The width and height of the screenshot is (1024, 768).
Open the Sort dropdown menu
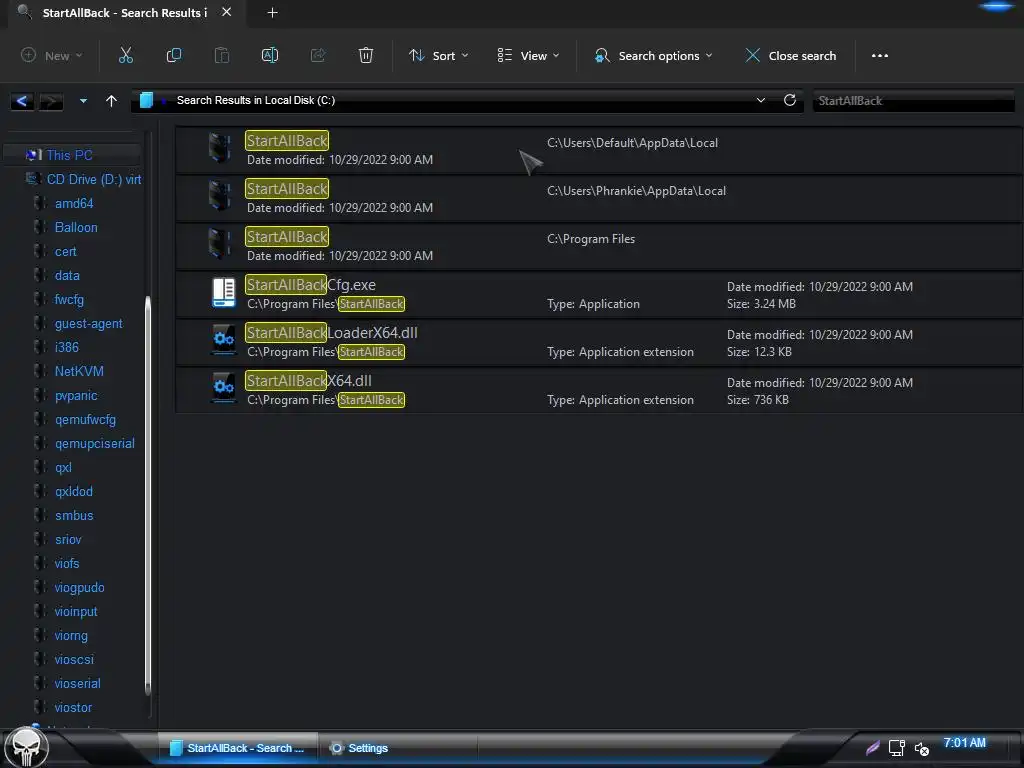pyautogui.click(x=438, y=56)
